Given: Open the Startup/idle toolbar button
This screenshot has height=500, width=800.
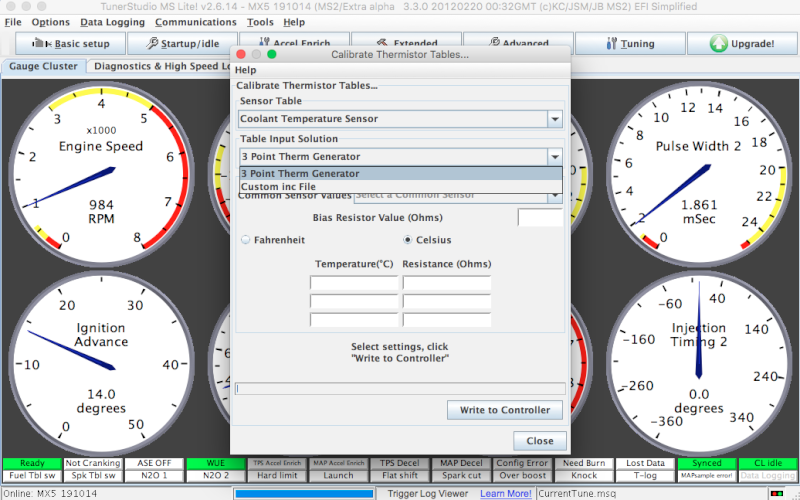Looking at the screenshot, I should (x=182, y=43).
